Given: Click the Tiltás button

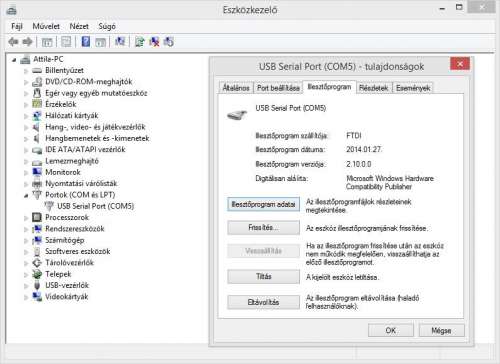Looking at the screenshot, I should point(263,276).
